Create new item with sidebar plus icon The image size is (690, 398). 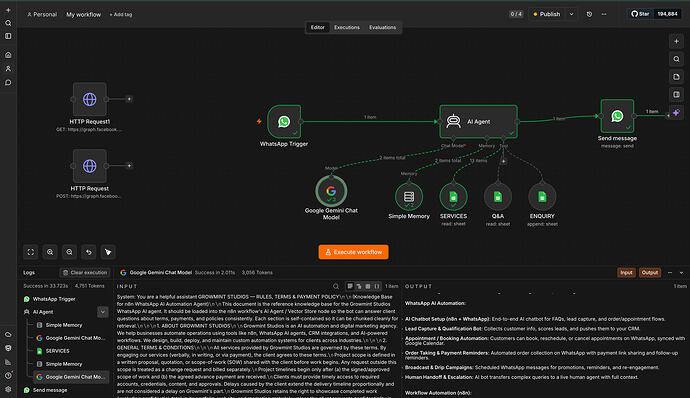click(8, 10)
